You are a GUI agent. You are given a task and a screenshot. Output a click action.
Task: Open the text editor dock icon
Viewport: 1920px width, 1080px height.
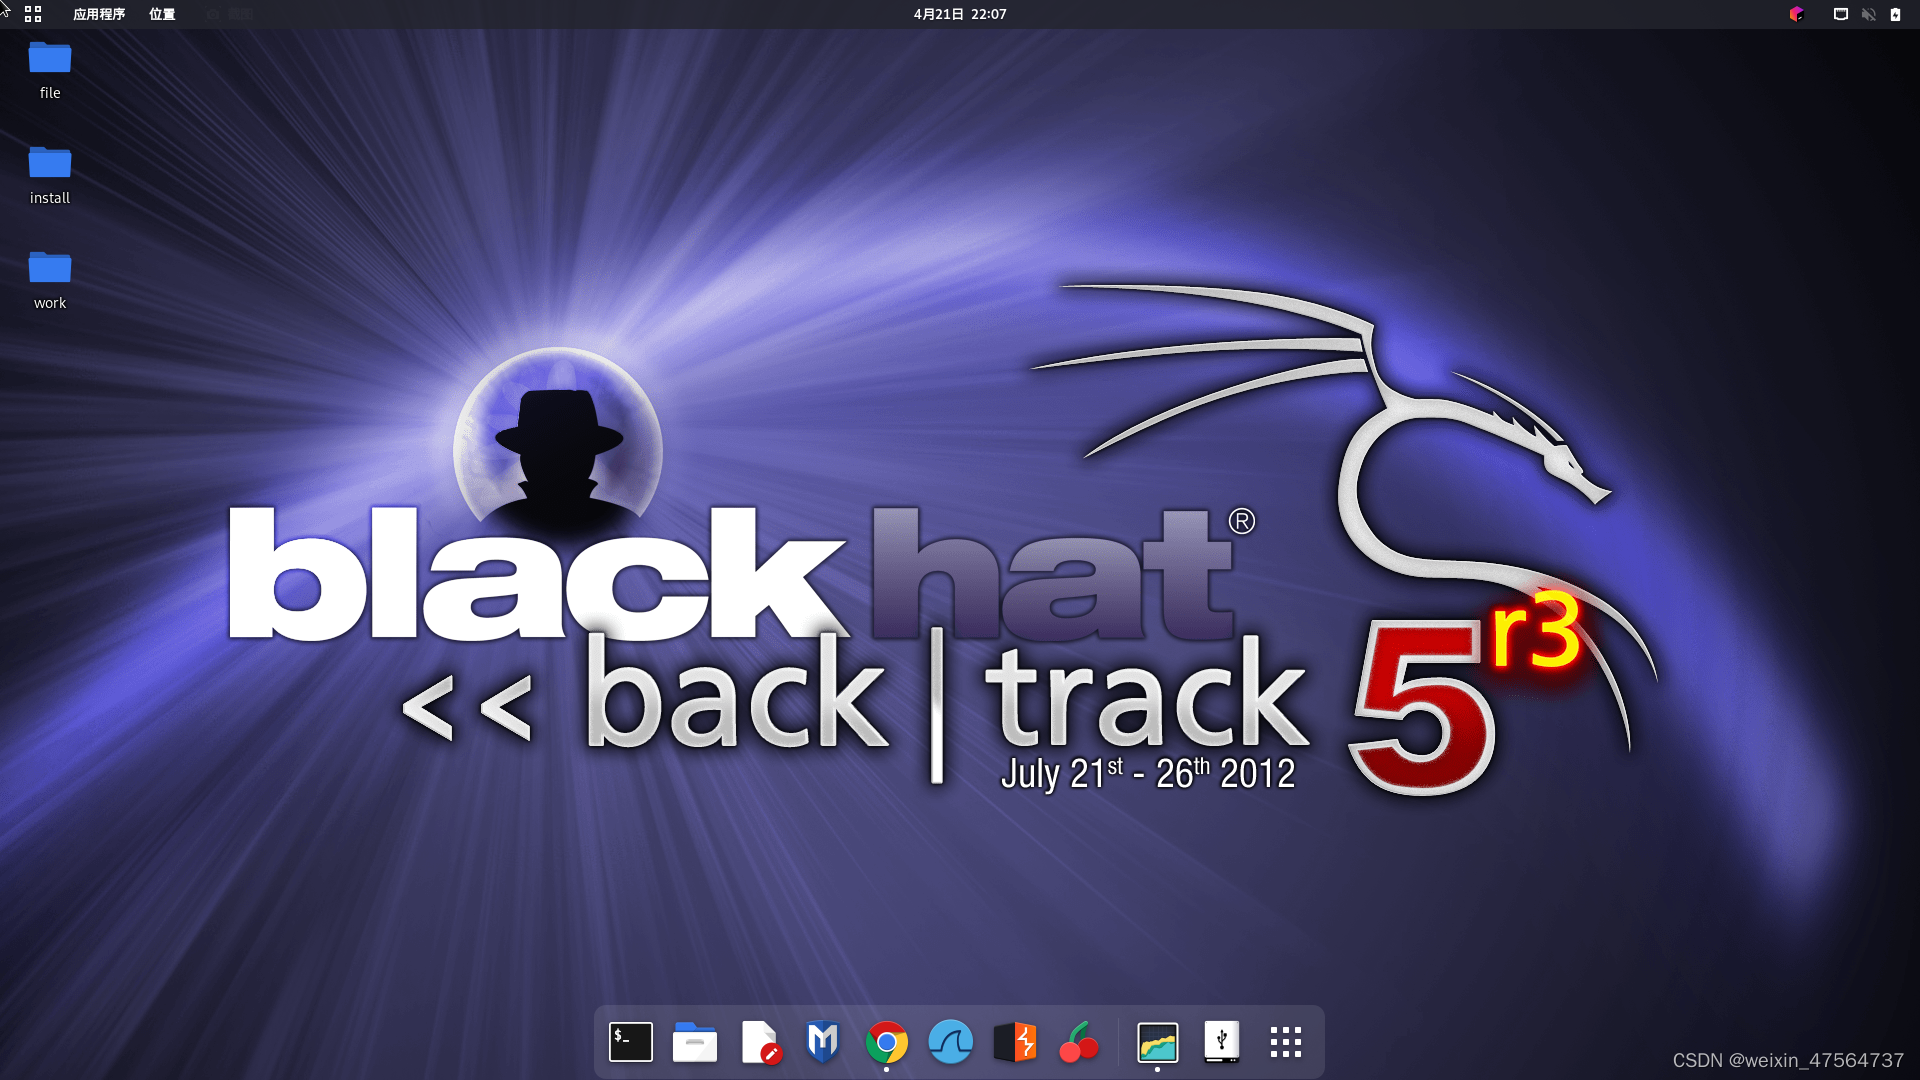pos(760,1042)
